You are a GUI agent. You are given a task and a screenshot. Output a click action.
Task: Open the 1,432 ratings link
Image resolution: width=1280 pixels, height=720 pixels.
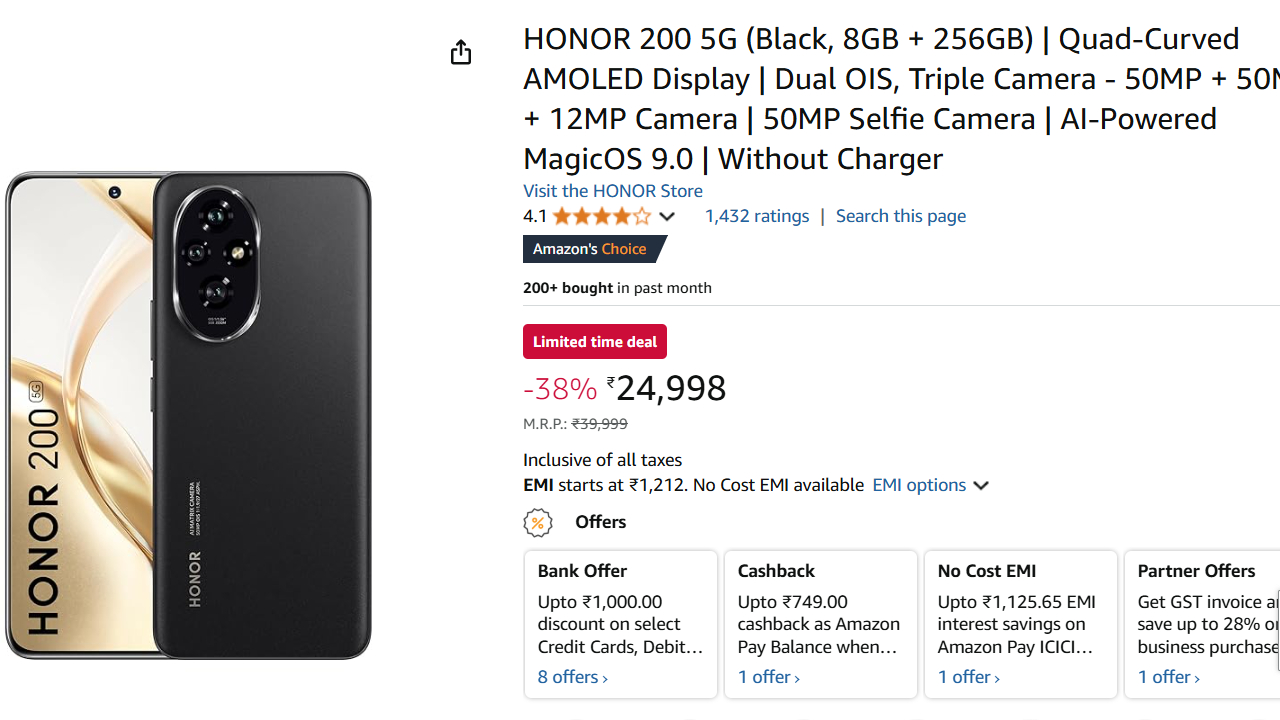pos(756,216)
